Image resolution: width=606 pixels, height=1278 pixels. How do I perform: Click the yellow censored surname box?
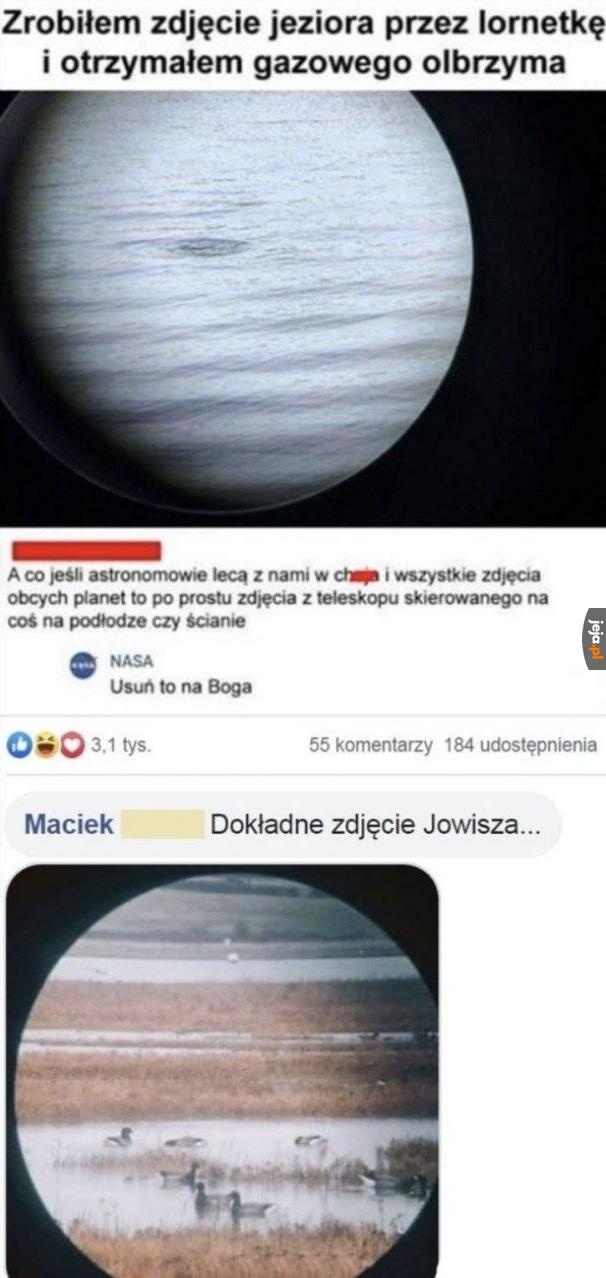point(161,825)
